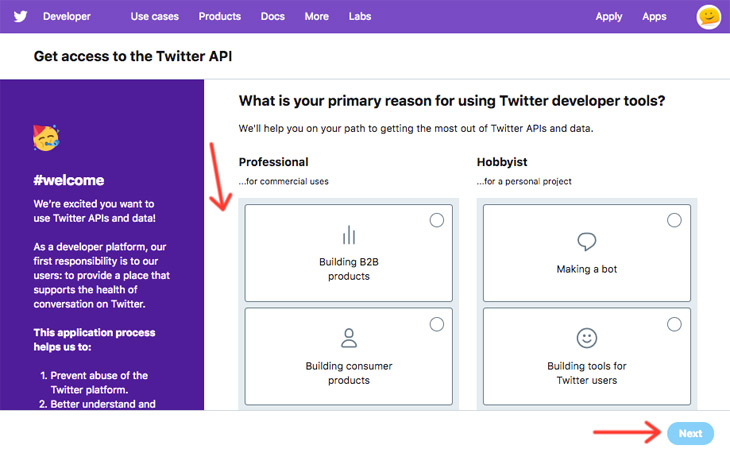Click the smiley icon for Twitter user tools

[x=587, y=338]
